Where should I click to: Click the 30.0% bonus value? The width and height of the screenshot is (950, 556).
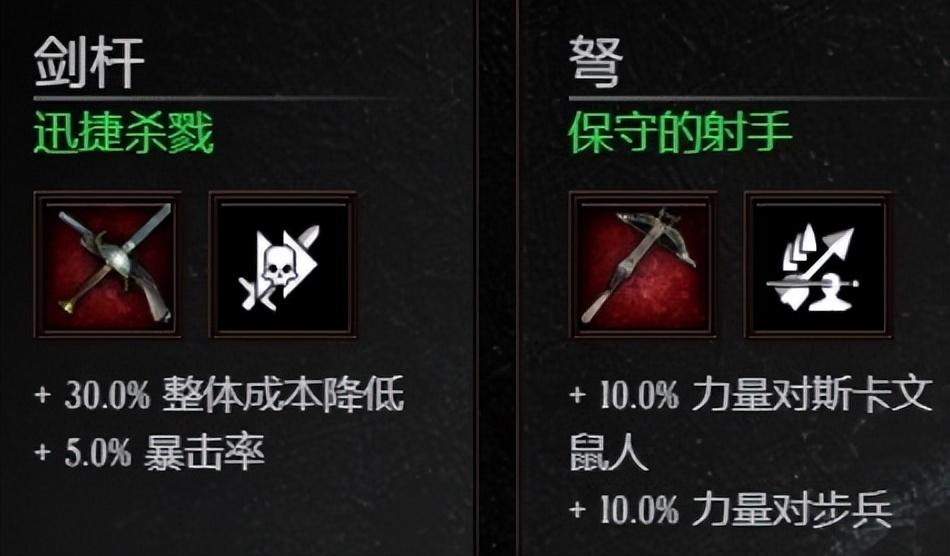tap(107, 395)
